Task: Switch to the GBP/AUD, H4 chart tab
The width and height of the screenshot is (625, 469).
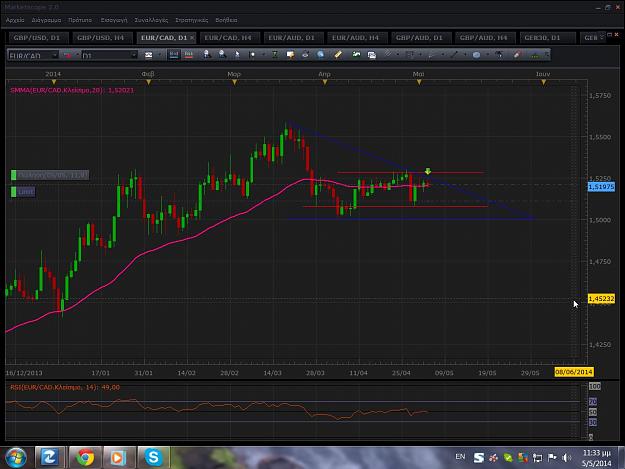Action: [483, 37]
